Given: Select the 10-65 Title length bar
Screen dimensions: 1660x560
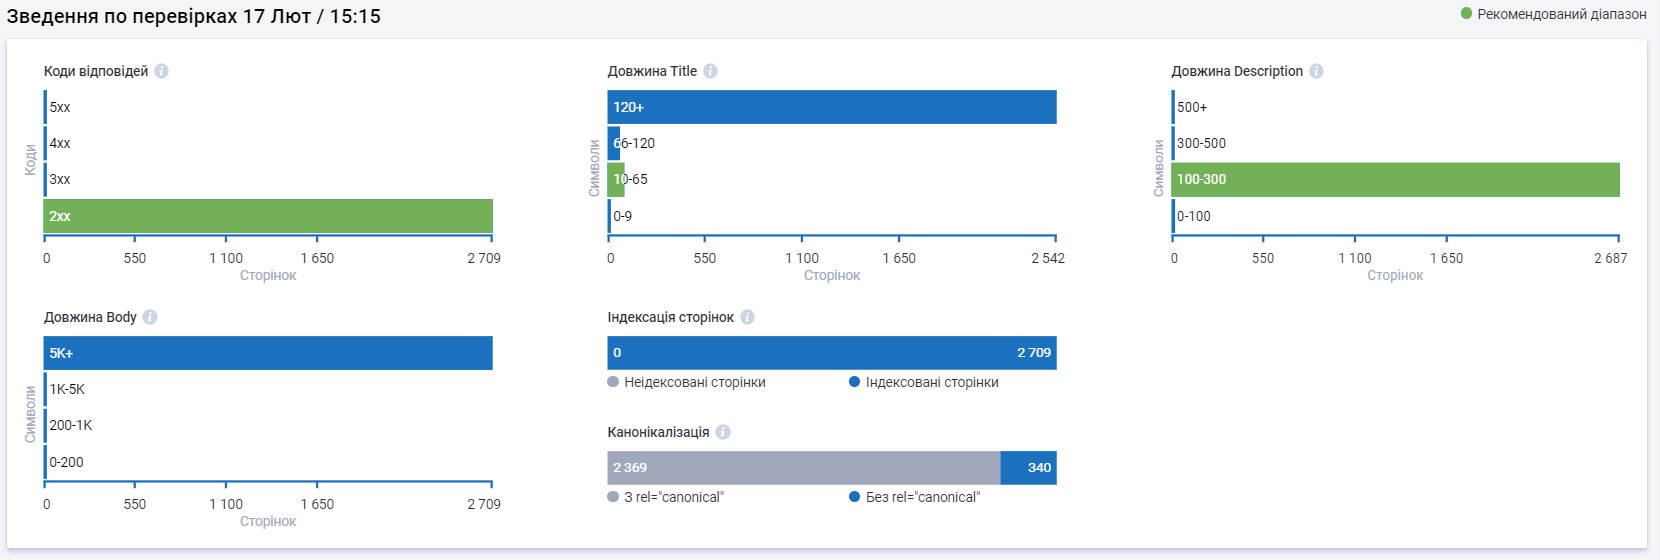Looking at the screenshot, I should click(x=616, y=180).
